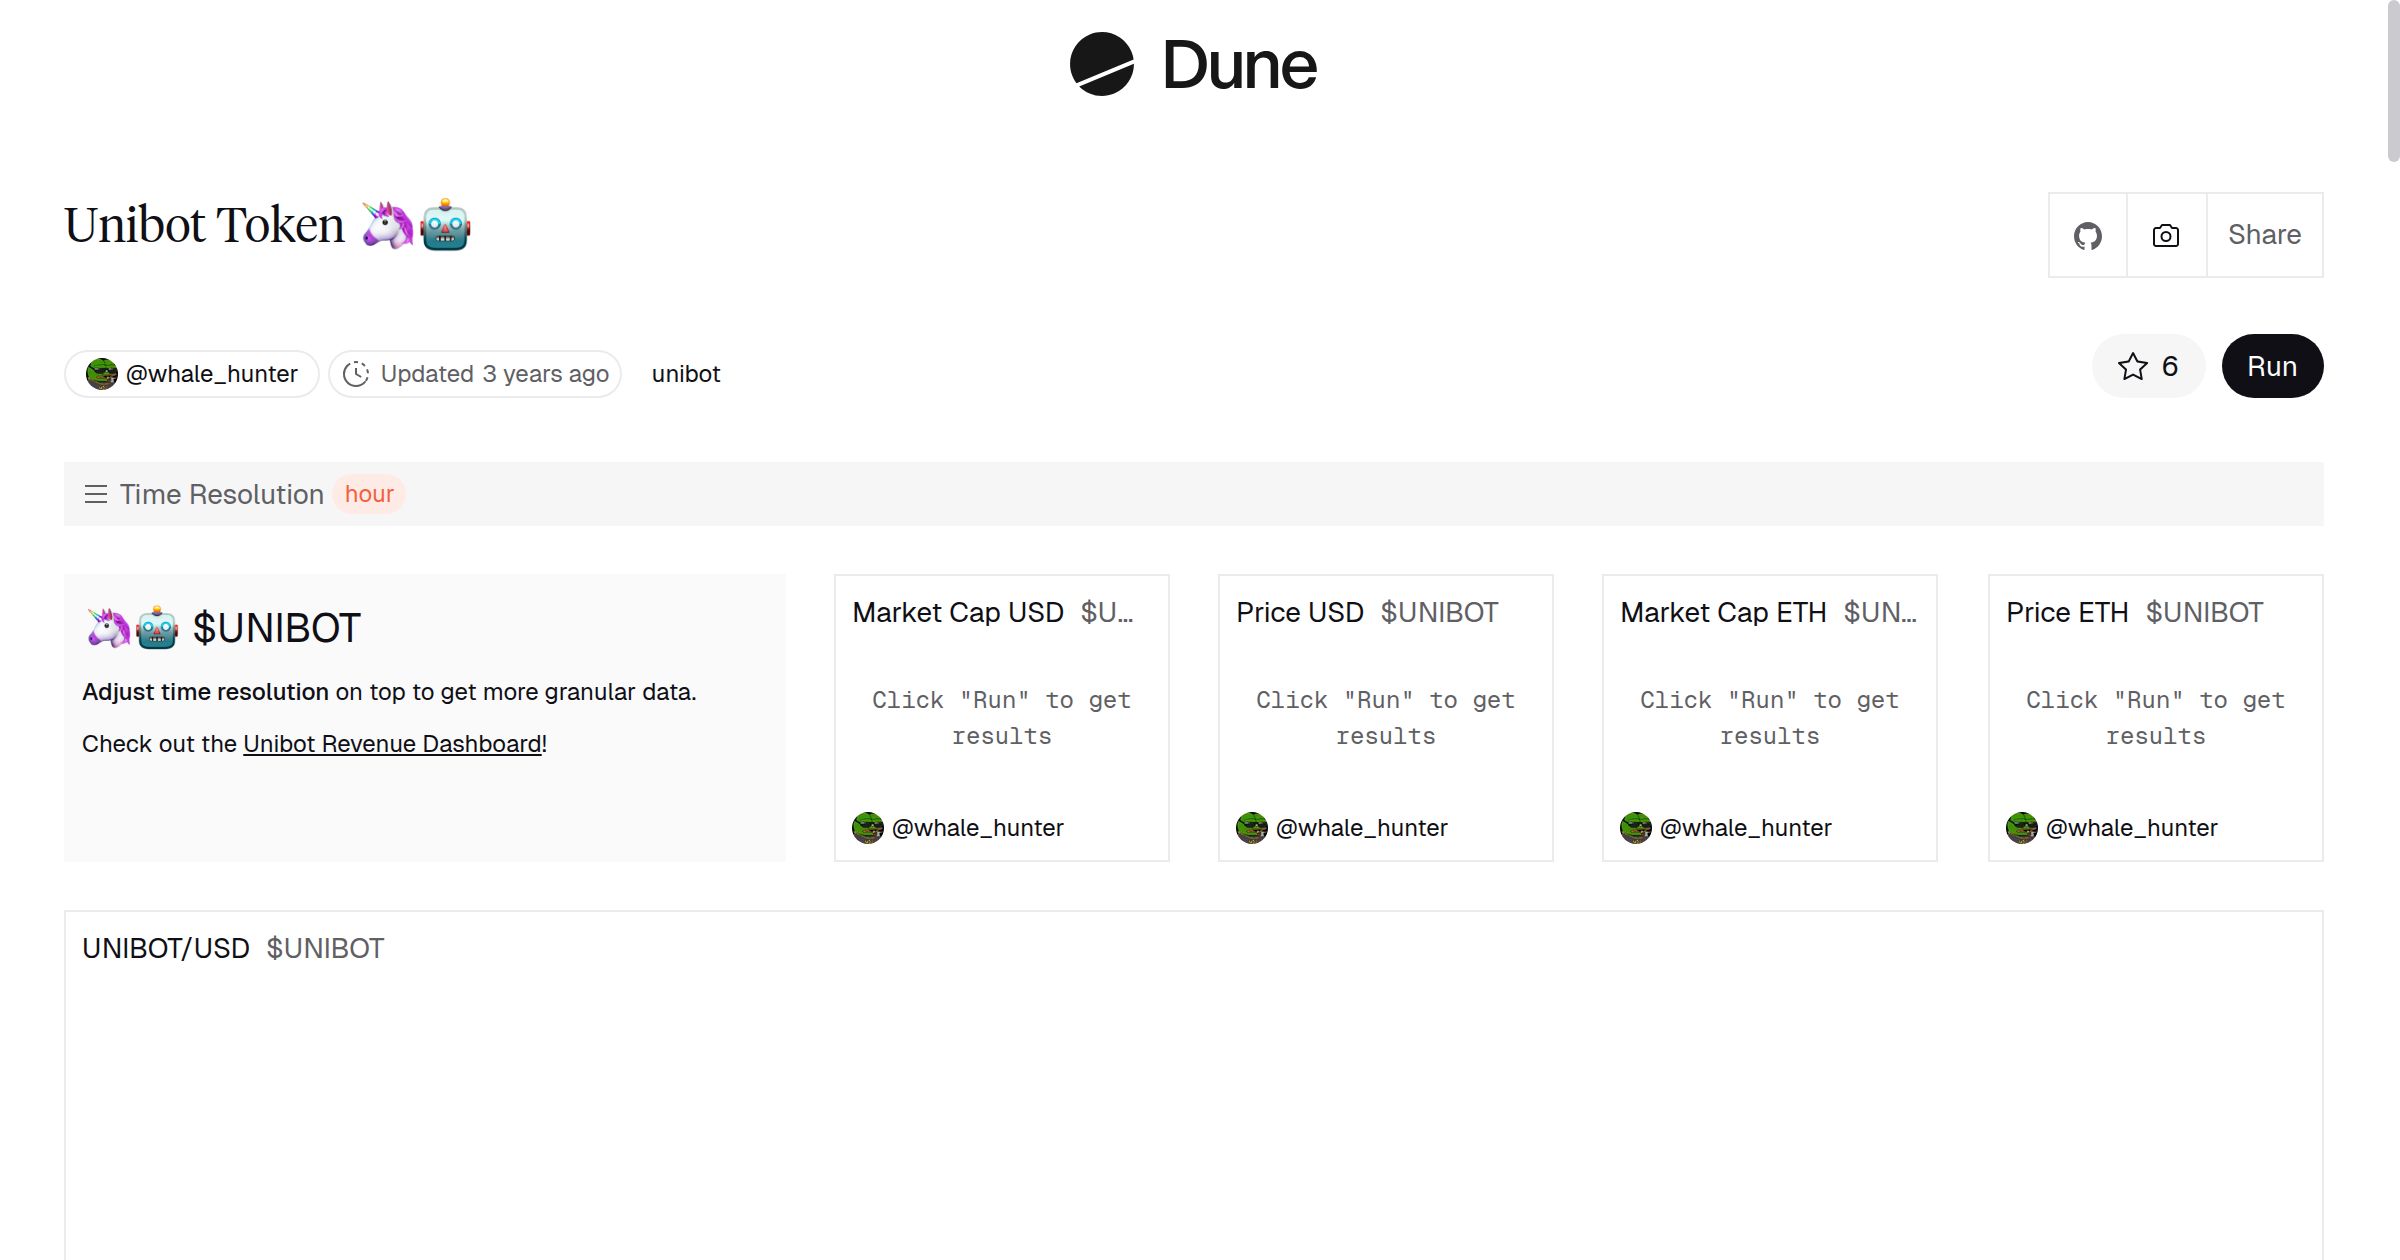Select the unibot tag

[x=685, y=374]
